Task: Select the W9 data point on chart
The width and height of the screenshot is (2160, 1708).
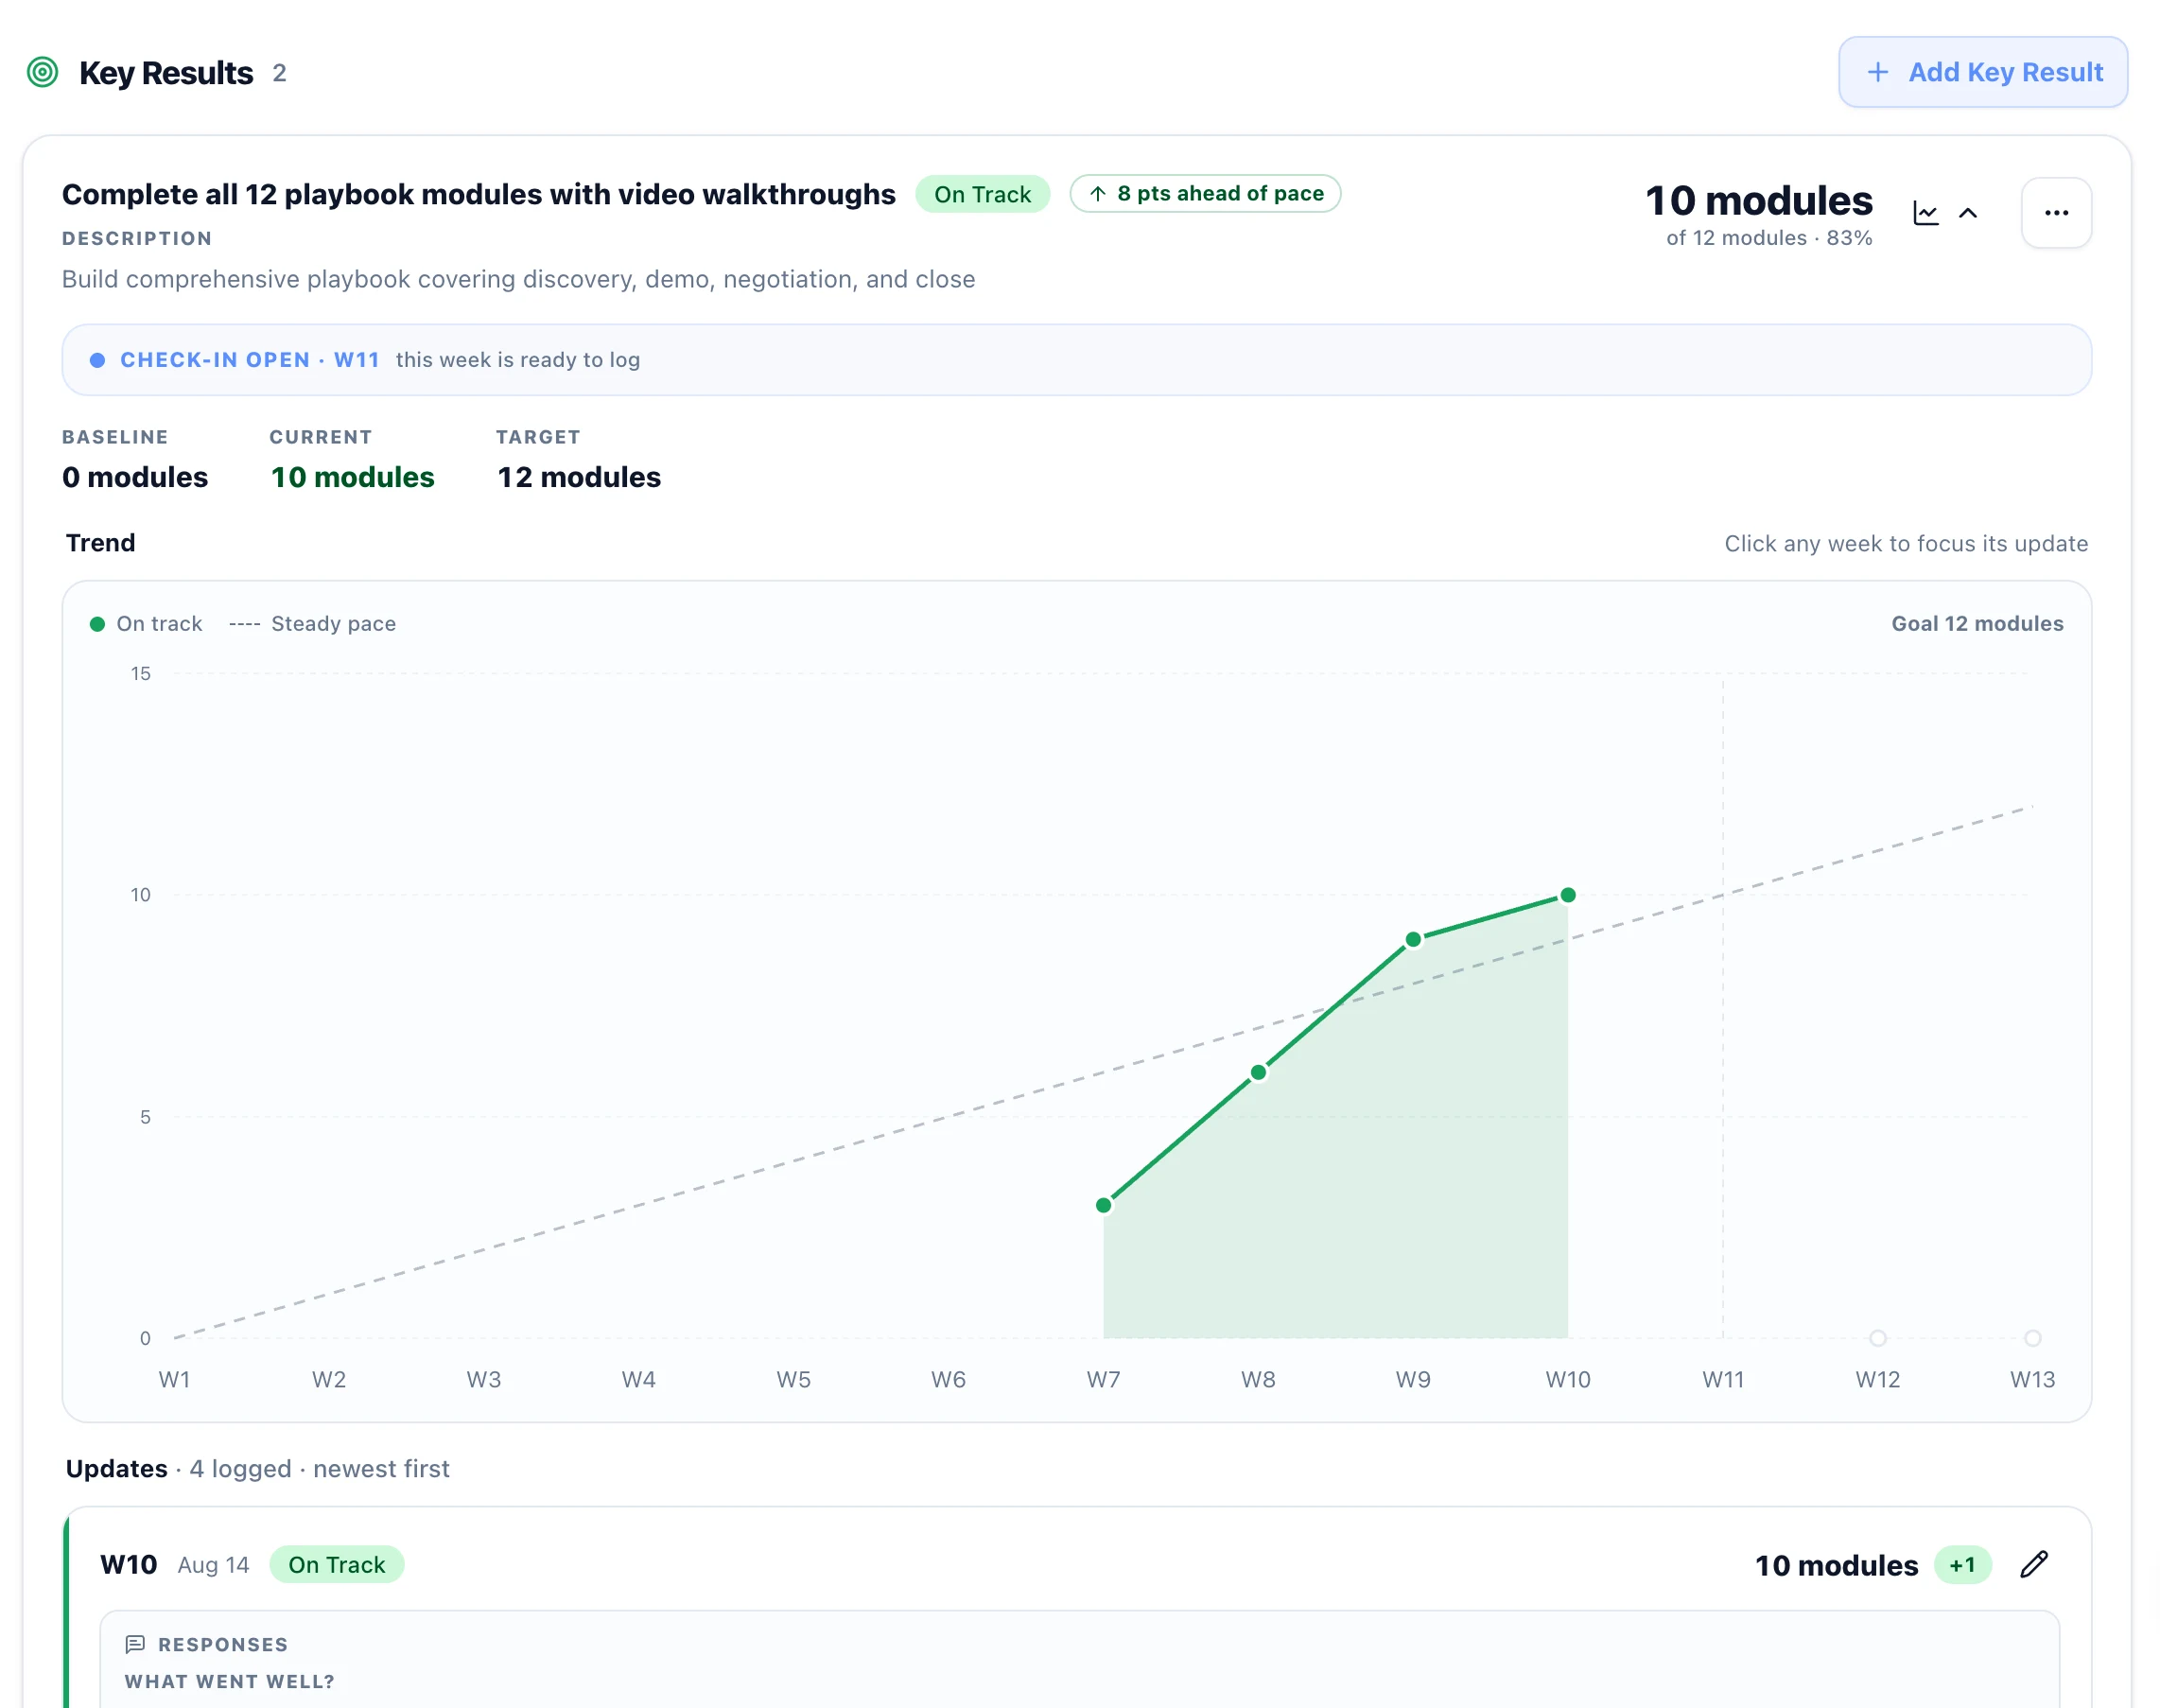Action: tap(1412, 939)
